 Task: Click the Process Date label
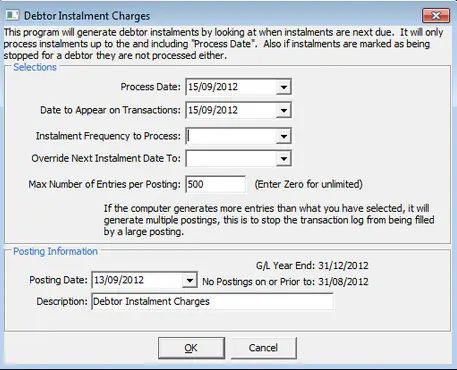(x=150, y=87)
